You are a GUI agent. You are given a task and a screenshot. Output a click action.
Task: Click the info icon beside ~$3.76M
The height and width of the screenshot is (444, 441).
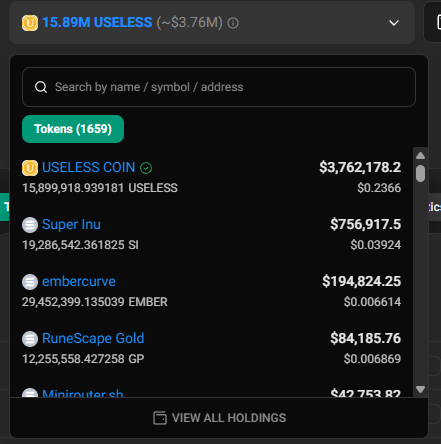(233, 23)
